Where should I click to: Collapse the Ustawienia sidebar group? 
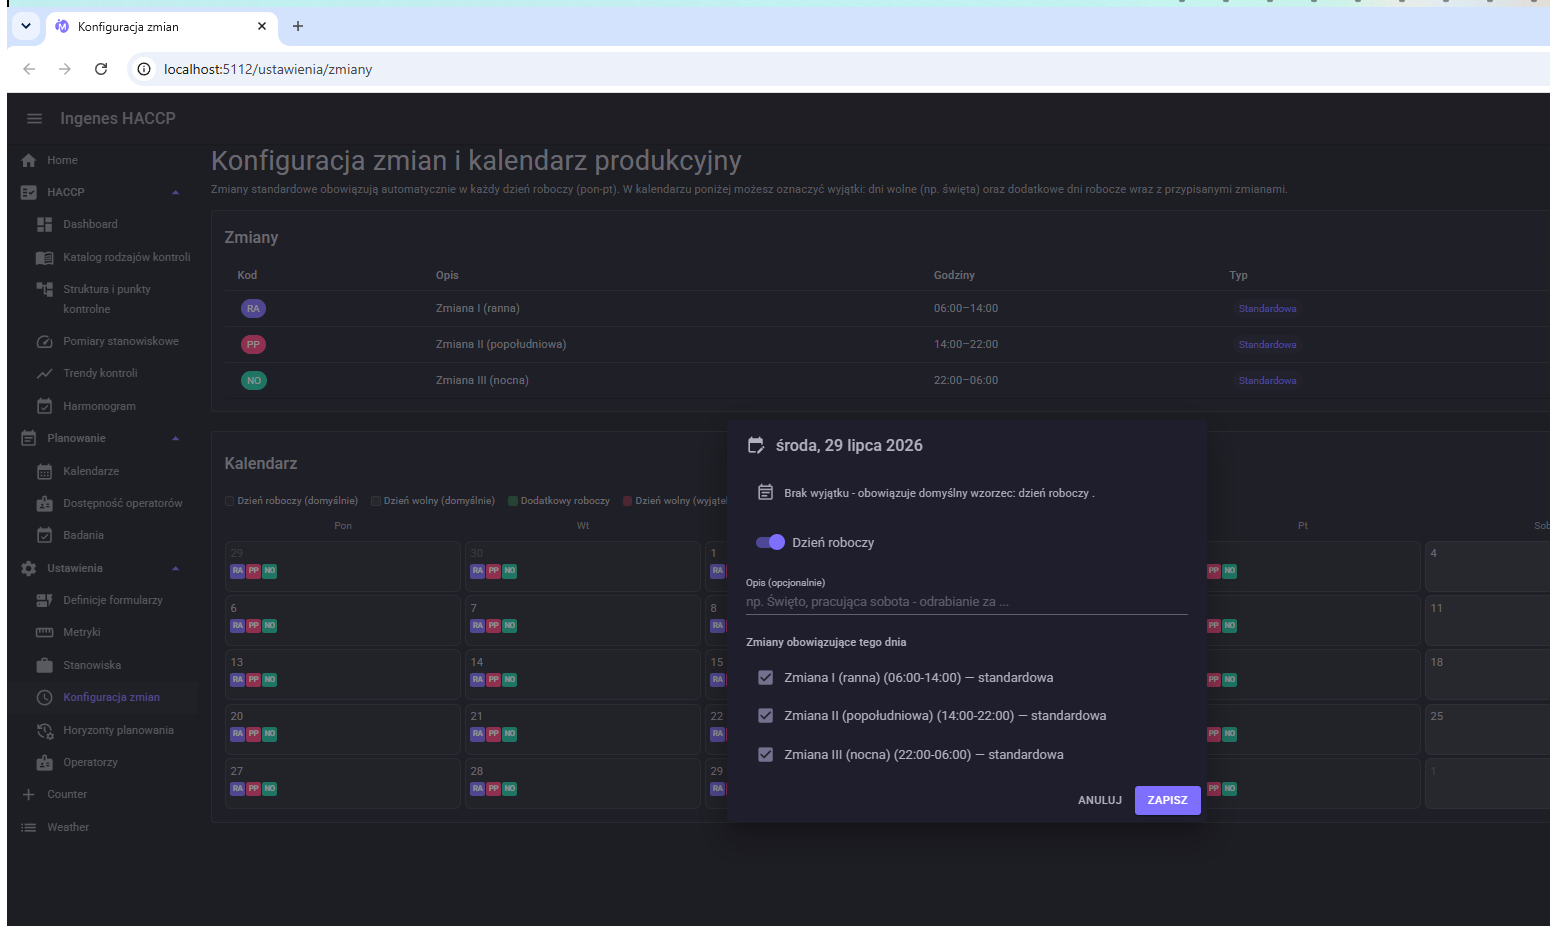point(176,568)
